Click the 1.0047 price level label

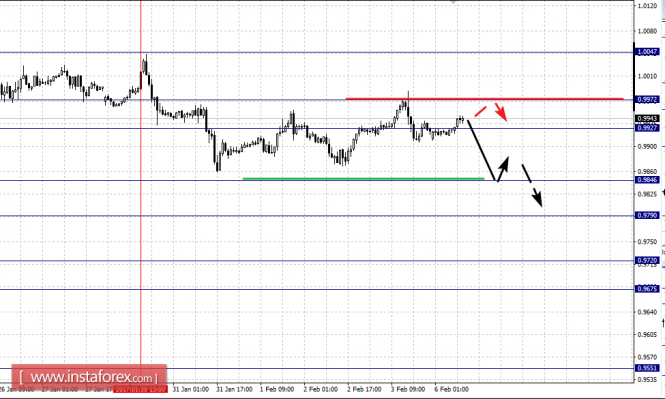pyautogui.click(x=647, y=52)
